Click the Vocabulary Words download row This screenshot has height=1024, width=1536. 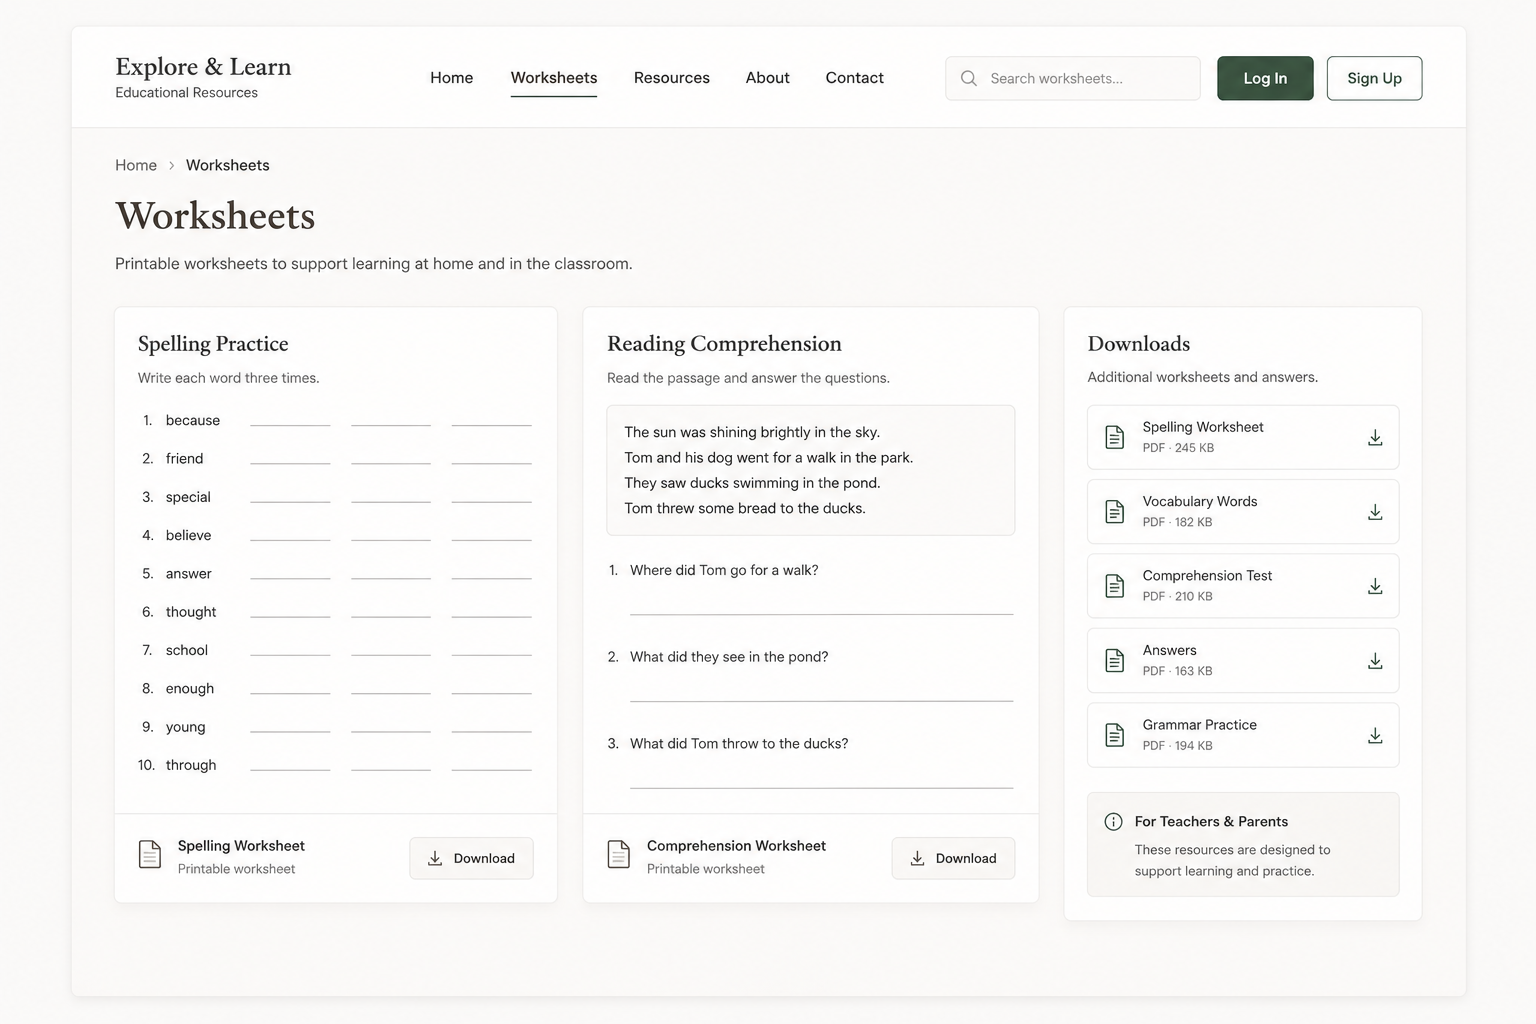coord(1243,512)
